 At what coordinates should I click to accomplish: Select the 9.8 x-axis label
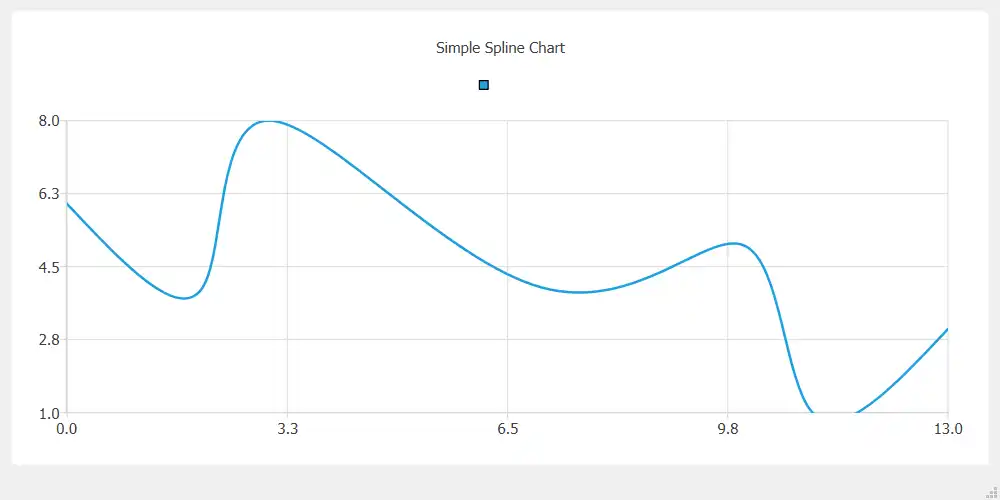tap(728, 429)
